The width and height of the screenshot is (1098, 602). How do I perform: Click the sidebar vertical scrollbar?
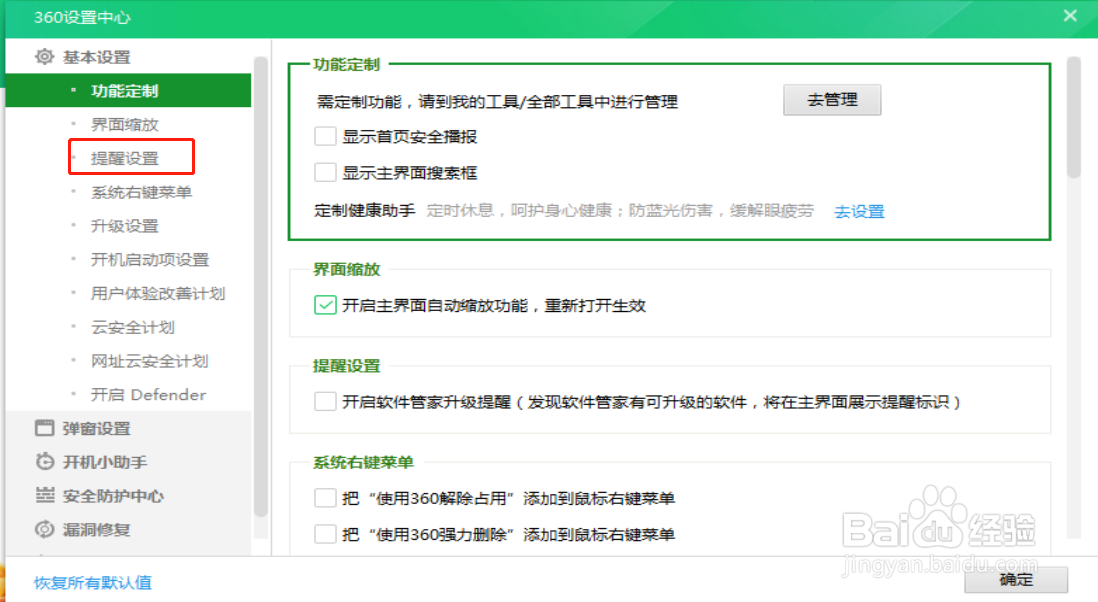coord(260,287)
